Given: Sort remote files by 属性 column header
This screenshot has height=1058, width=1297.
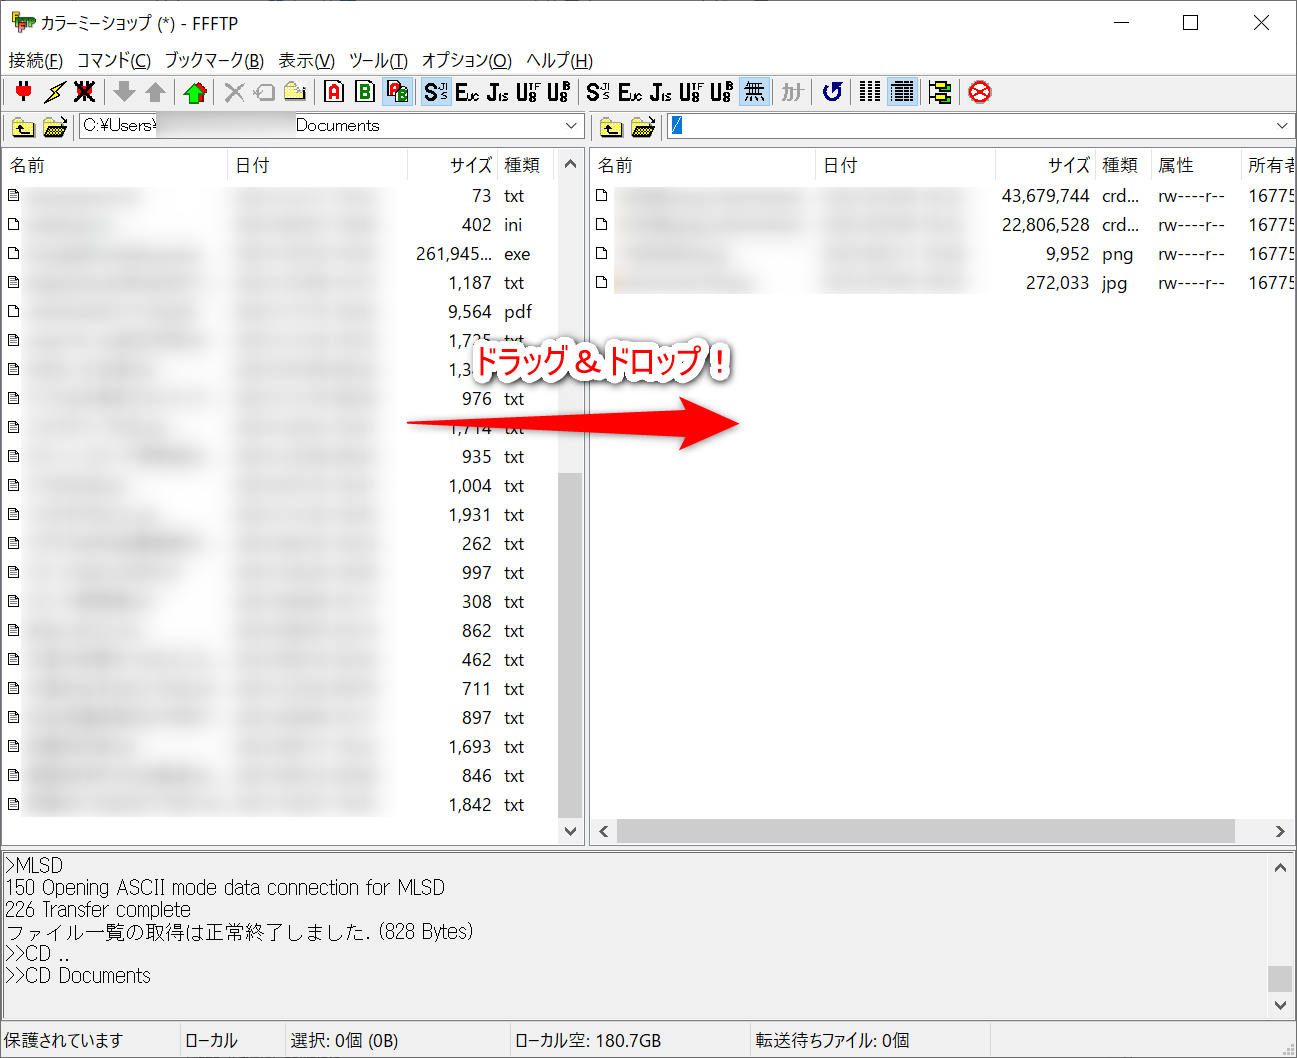Looking at the screenshot, I should tap(1176, 165).
